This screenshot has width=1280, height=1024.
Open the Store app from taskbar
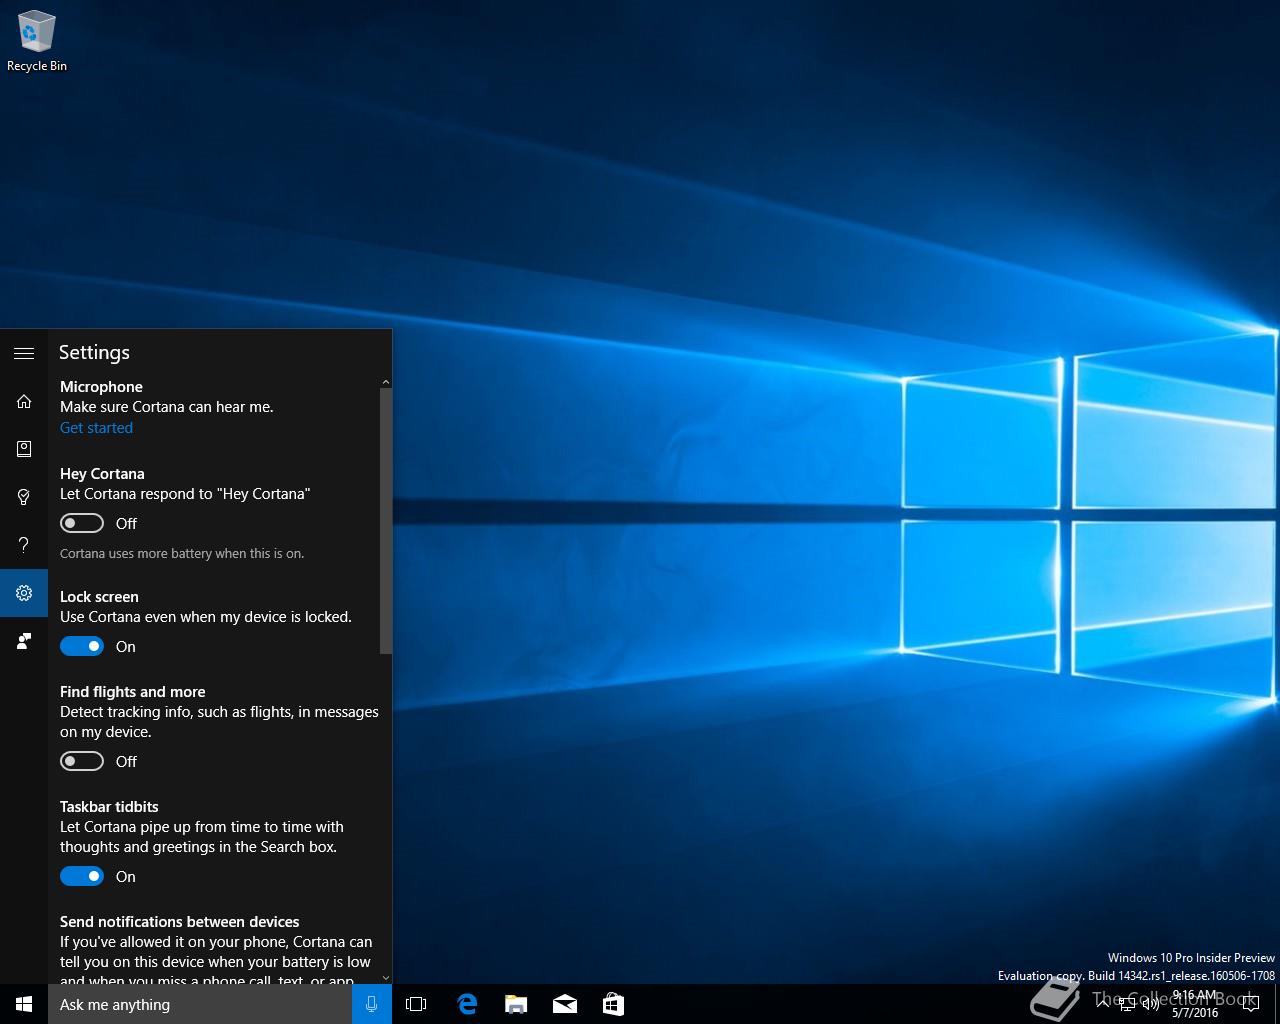pos(613,1004)
